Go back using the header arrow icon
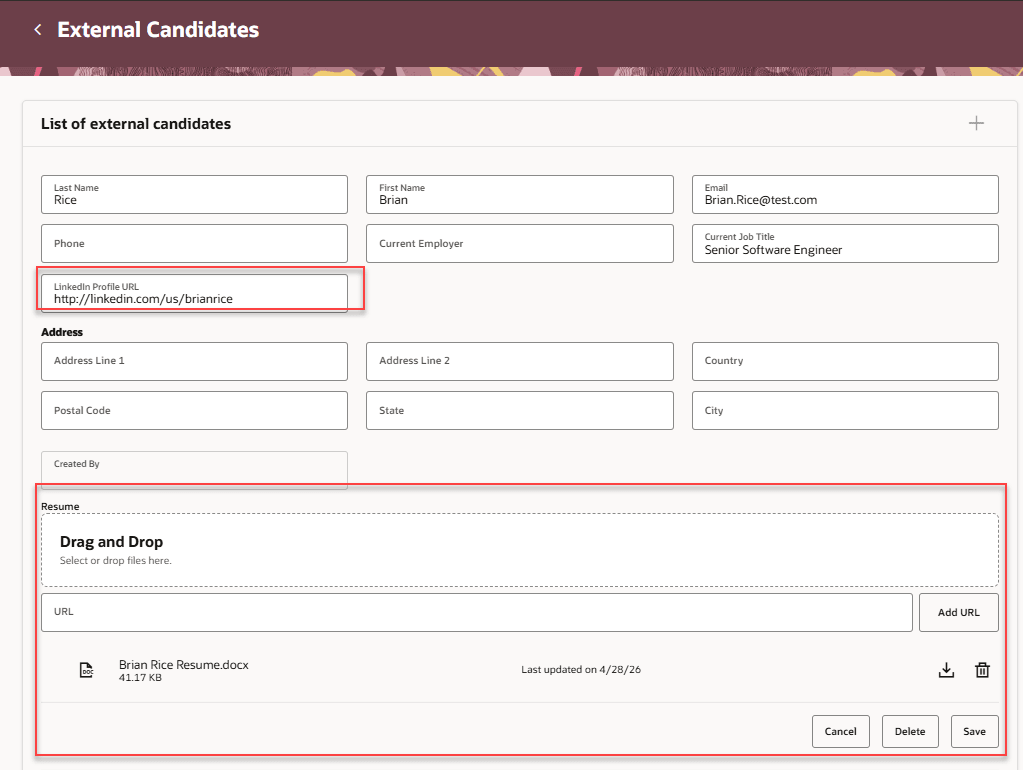The image size is (1023, 770). coord(38,29)
